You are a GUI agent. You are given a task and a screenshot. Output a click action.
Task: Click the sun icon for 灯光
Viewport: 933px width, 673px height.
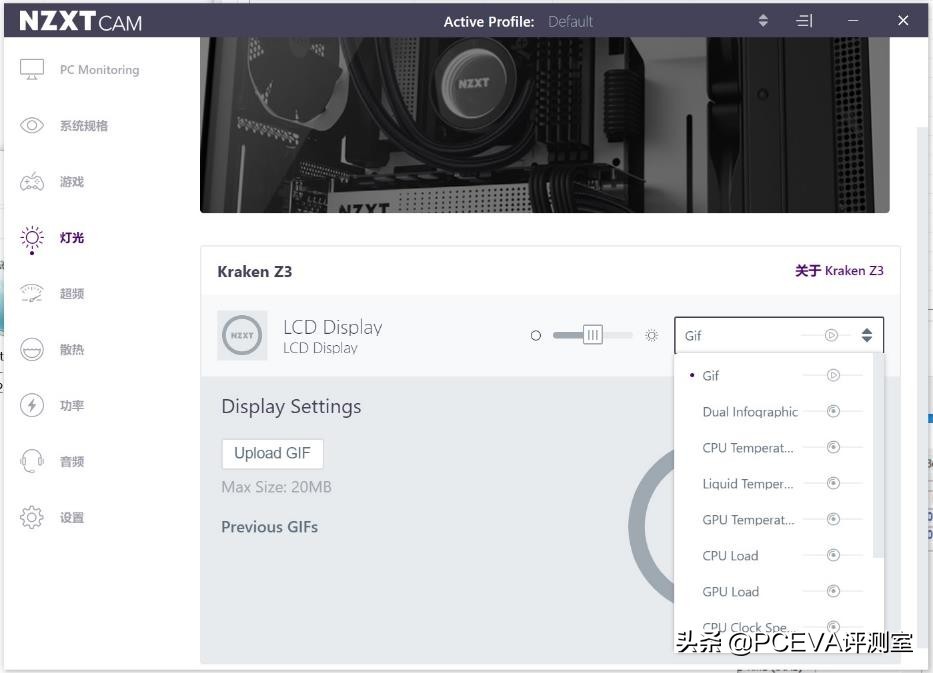pyautogui.click(x=32, y=239)
